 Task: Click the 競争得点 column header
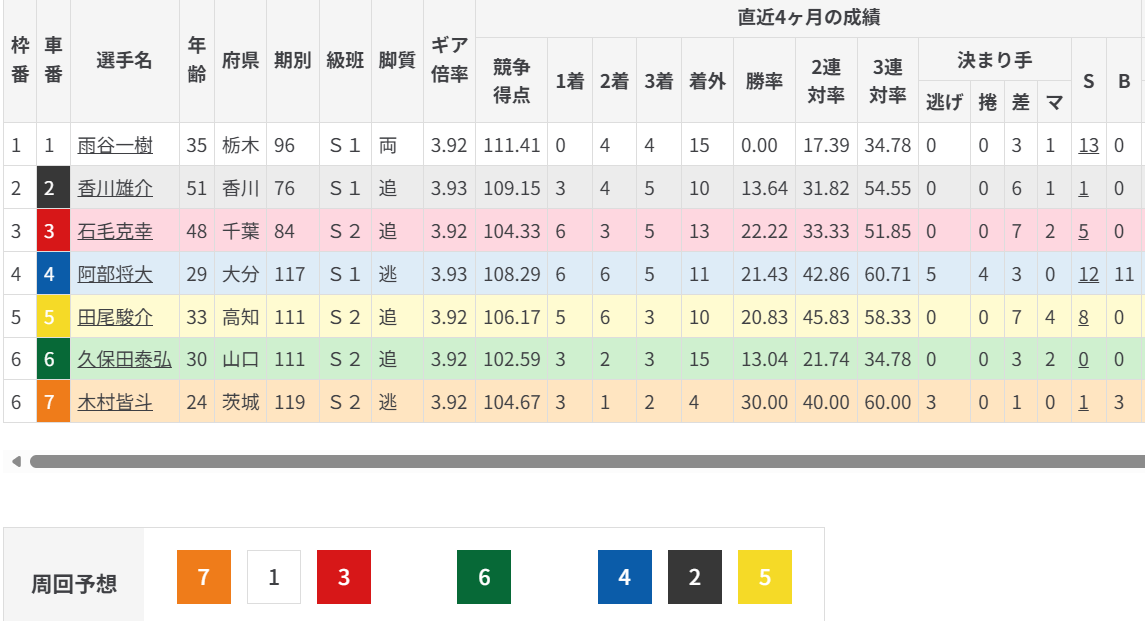tap(511, 81)
